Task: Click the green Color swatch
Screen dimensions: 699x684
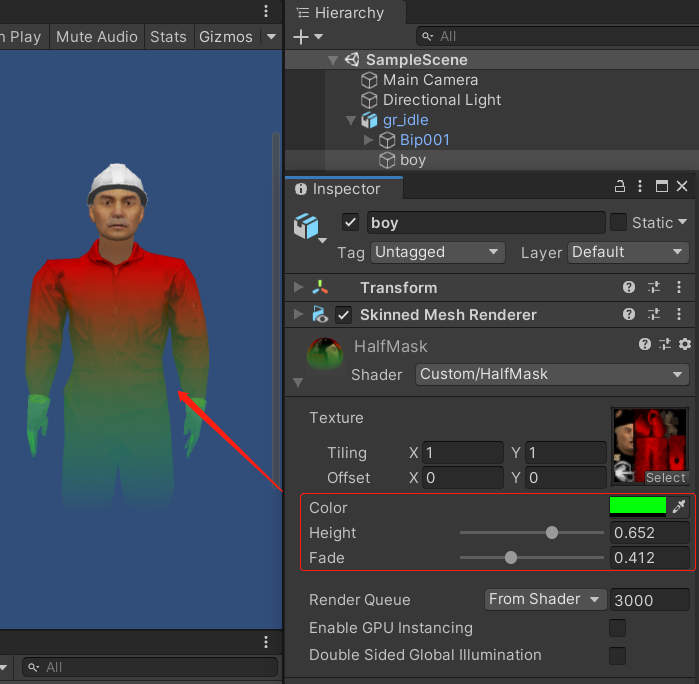Action: (638, 506)
